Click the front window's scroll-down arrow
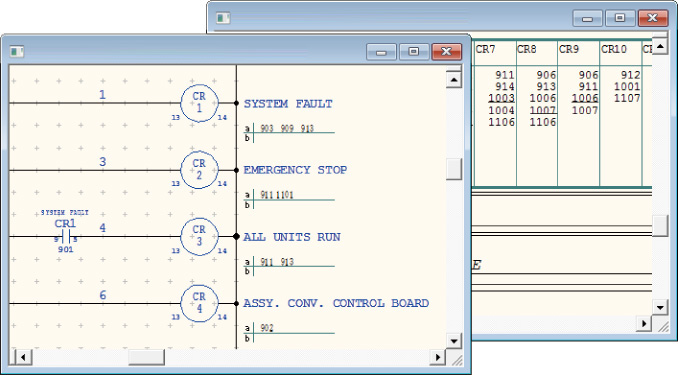 pyautogui.click(x=454, y=341)
